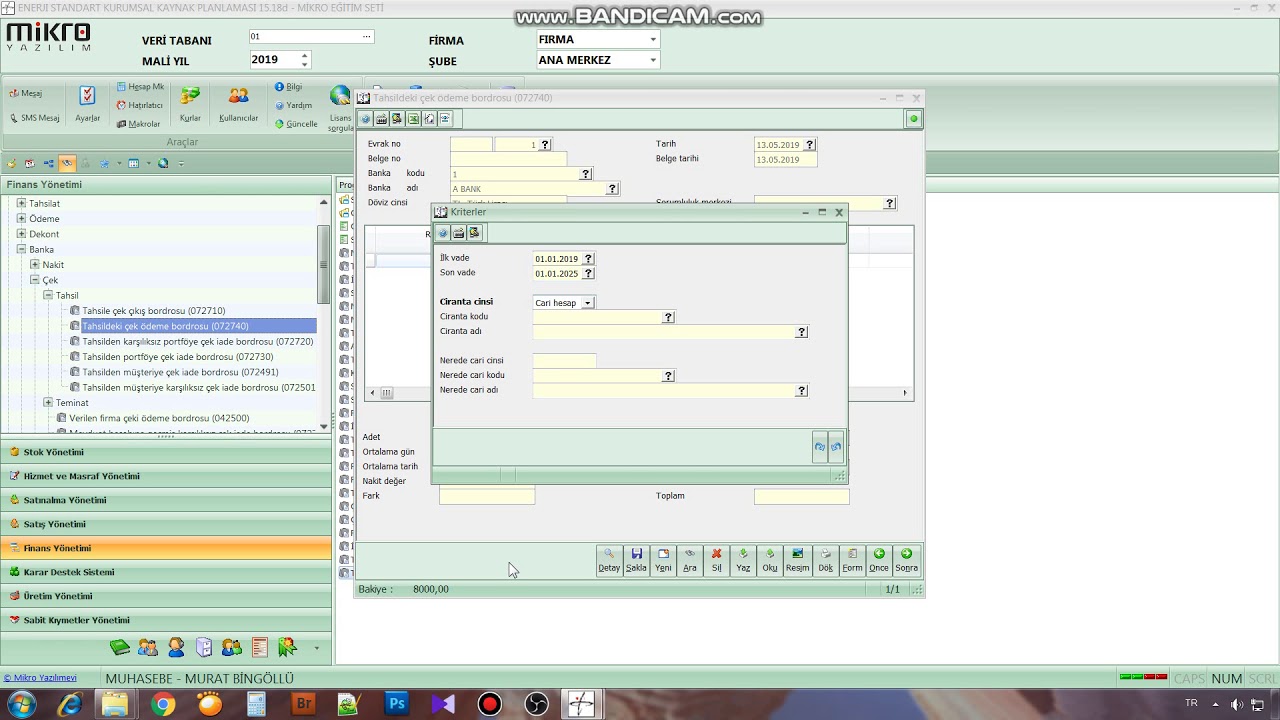Open the Nerede cari kodu lookup button
This screenshot has height=720, width=1280.
click(668, 376)
